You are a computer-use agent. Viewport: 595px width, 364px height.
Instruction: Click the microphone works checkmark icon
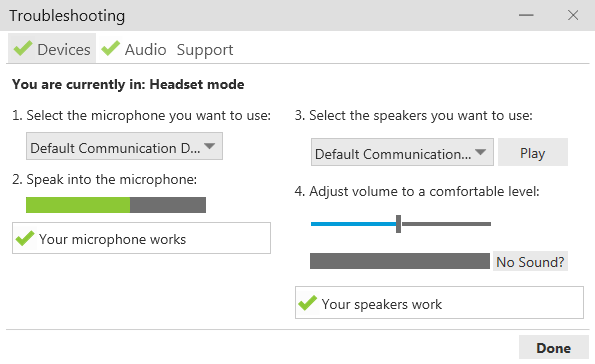(25, 238)
